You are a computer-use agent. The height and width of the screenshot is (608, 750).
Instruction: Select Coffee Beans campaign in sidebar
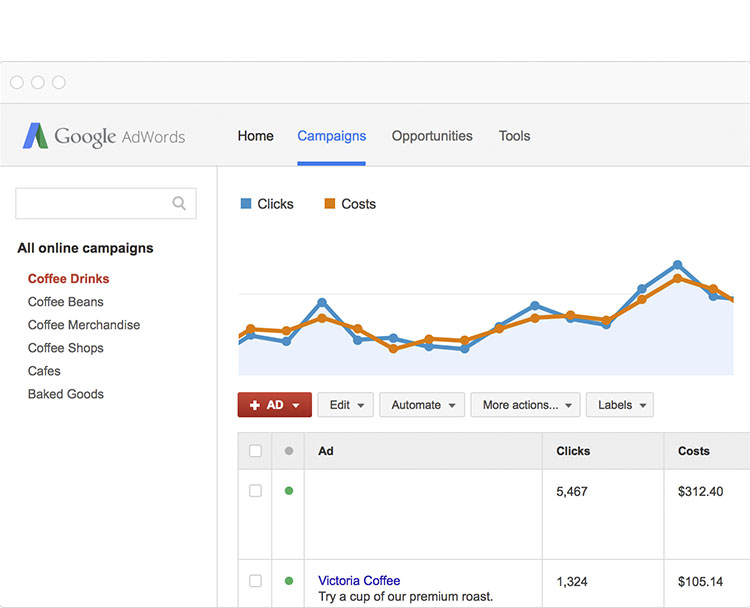click(x=66, y=302)
